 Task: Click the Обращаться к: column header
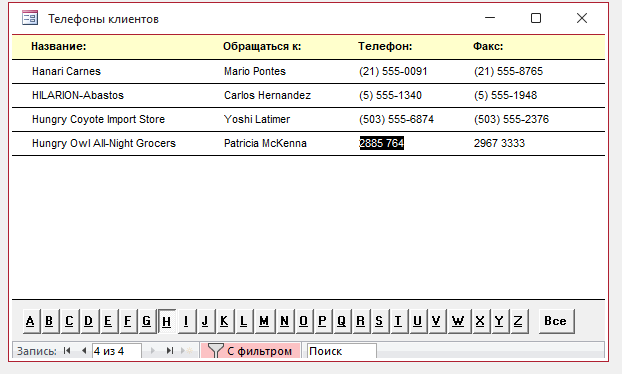click(262, 46)
